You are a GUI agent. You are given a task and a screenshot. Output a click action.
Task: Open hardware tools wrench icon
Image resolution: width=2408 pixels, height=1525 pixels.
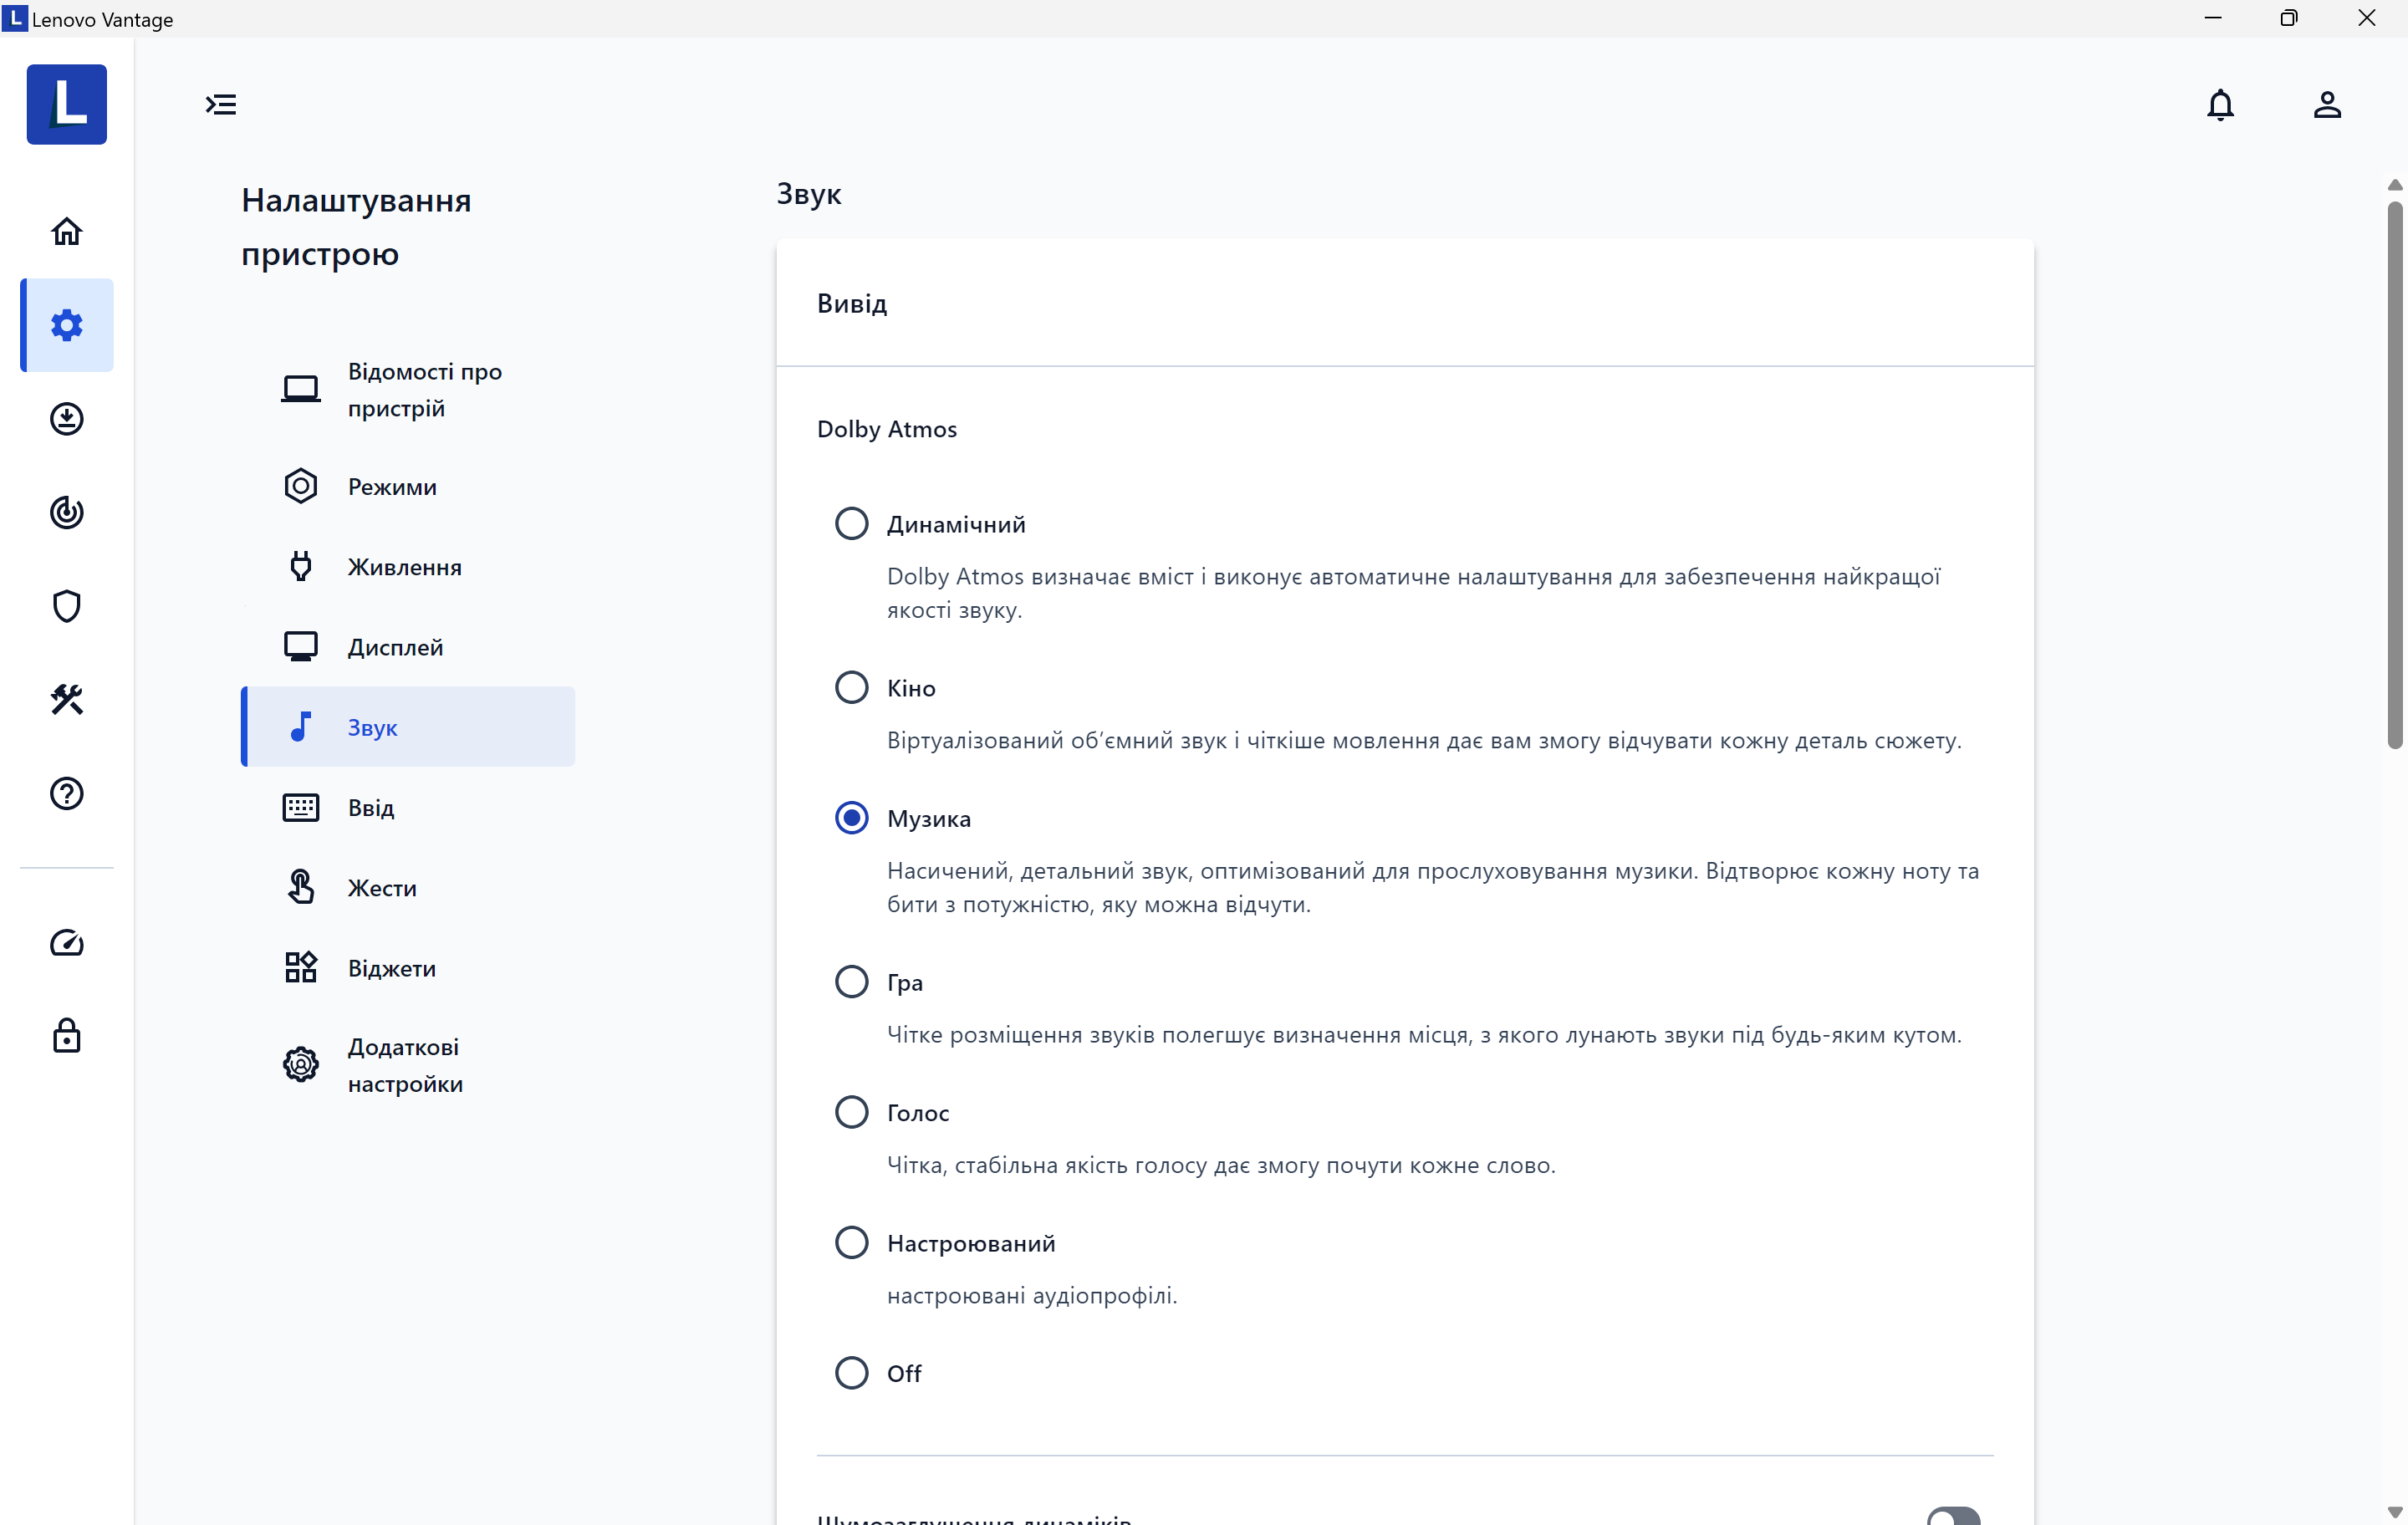pos(66,699)
